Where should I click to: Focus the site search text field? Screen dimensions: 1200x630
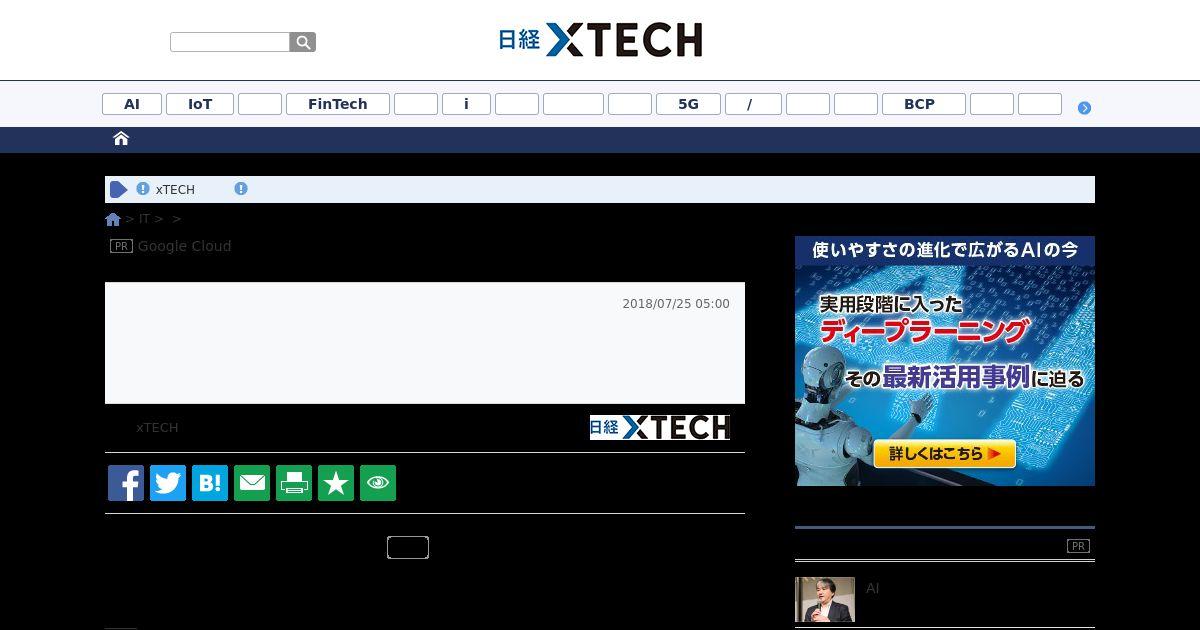tap(230, 42)
